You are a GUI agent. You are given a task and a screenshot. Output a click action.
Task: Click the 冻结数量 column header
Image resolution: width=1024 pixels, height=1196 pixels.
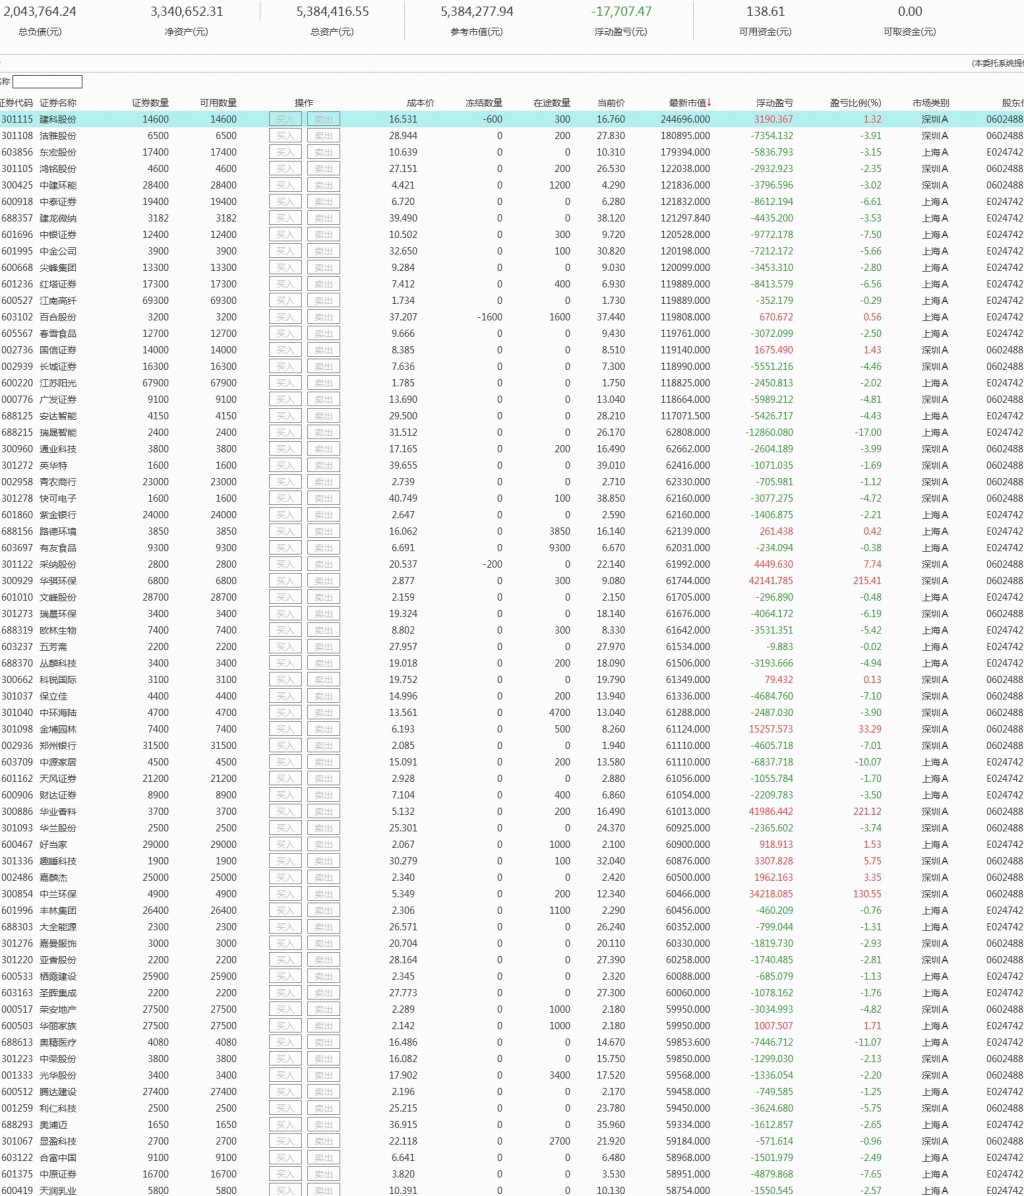click(x=484, y=103)
